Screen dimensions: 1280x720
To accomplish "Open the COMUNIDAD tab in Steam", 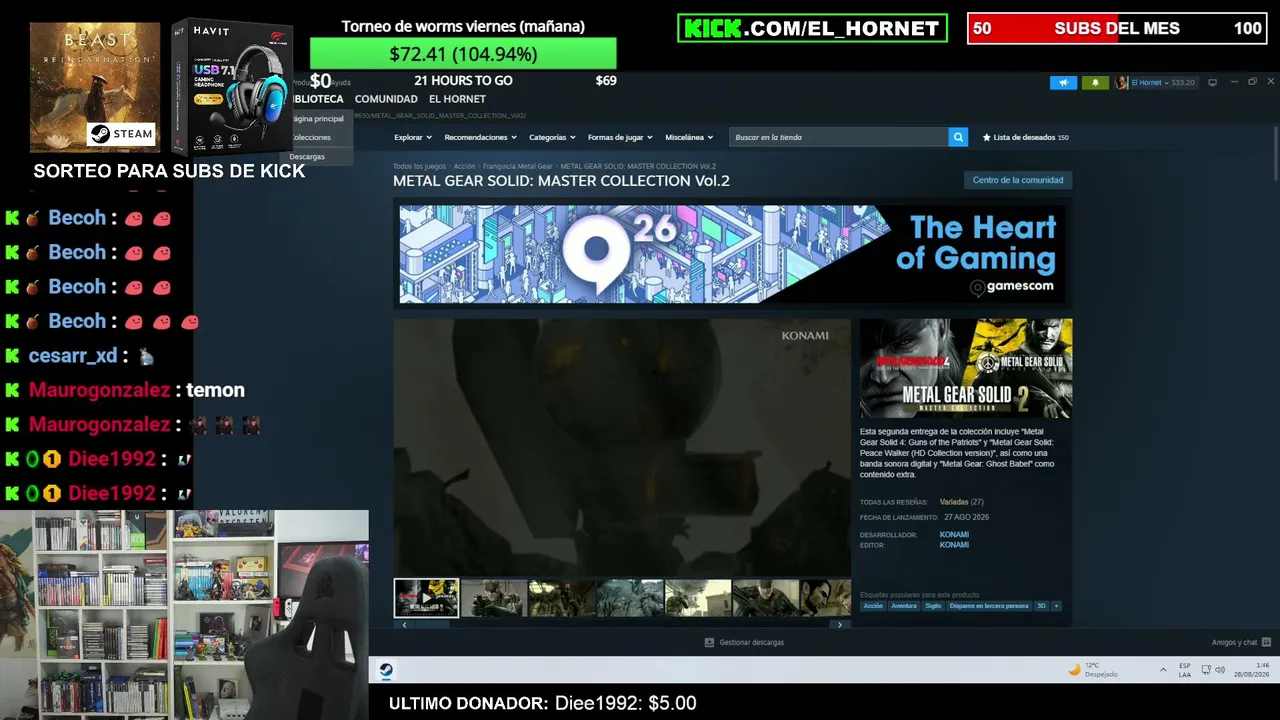I will coord(386,99).
